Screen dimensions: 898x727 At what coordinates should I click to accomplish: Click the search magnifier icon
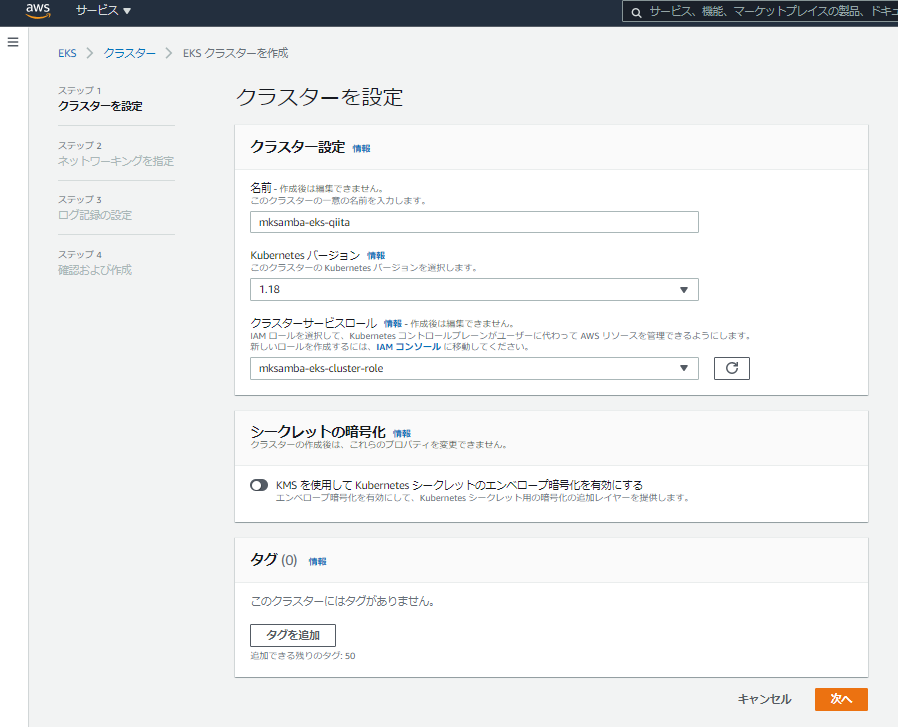pyautogui.click(x=636, y=12)
